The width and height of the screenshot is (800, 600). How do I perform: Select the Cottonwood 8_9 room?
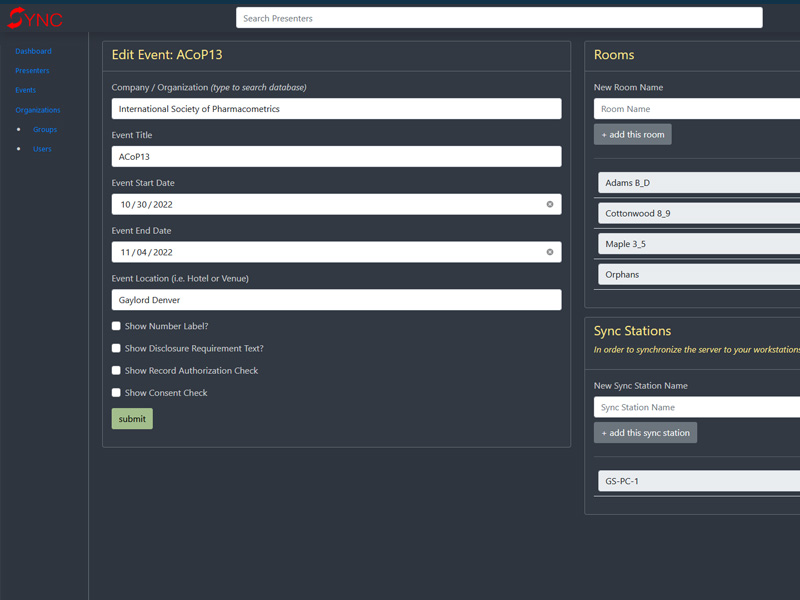(699, 213)
